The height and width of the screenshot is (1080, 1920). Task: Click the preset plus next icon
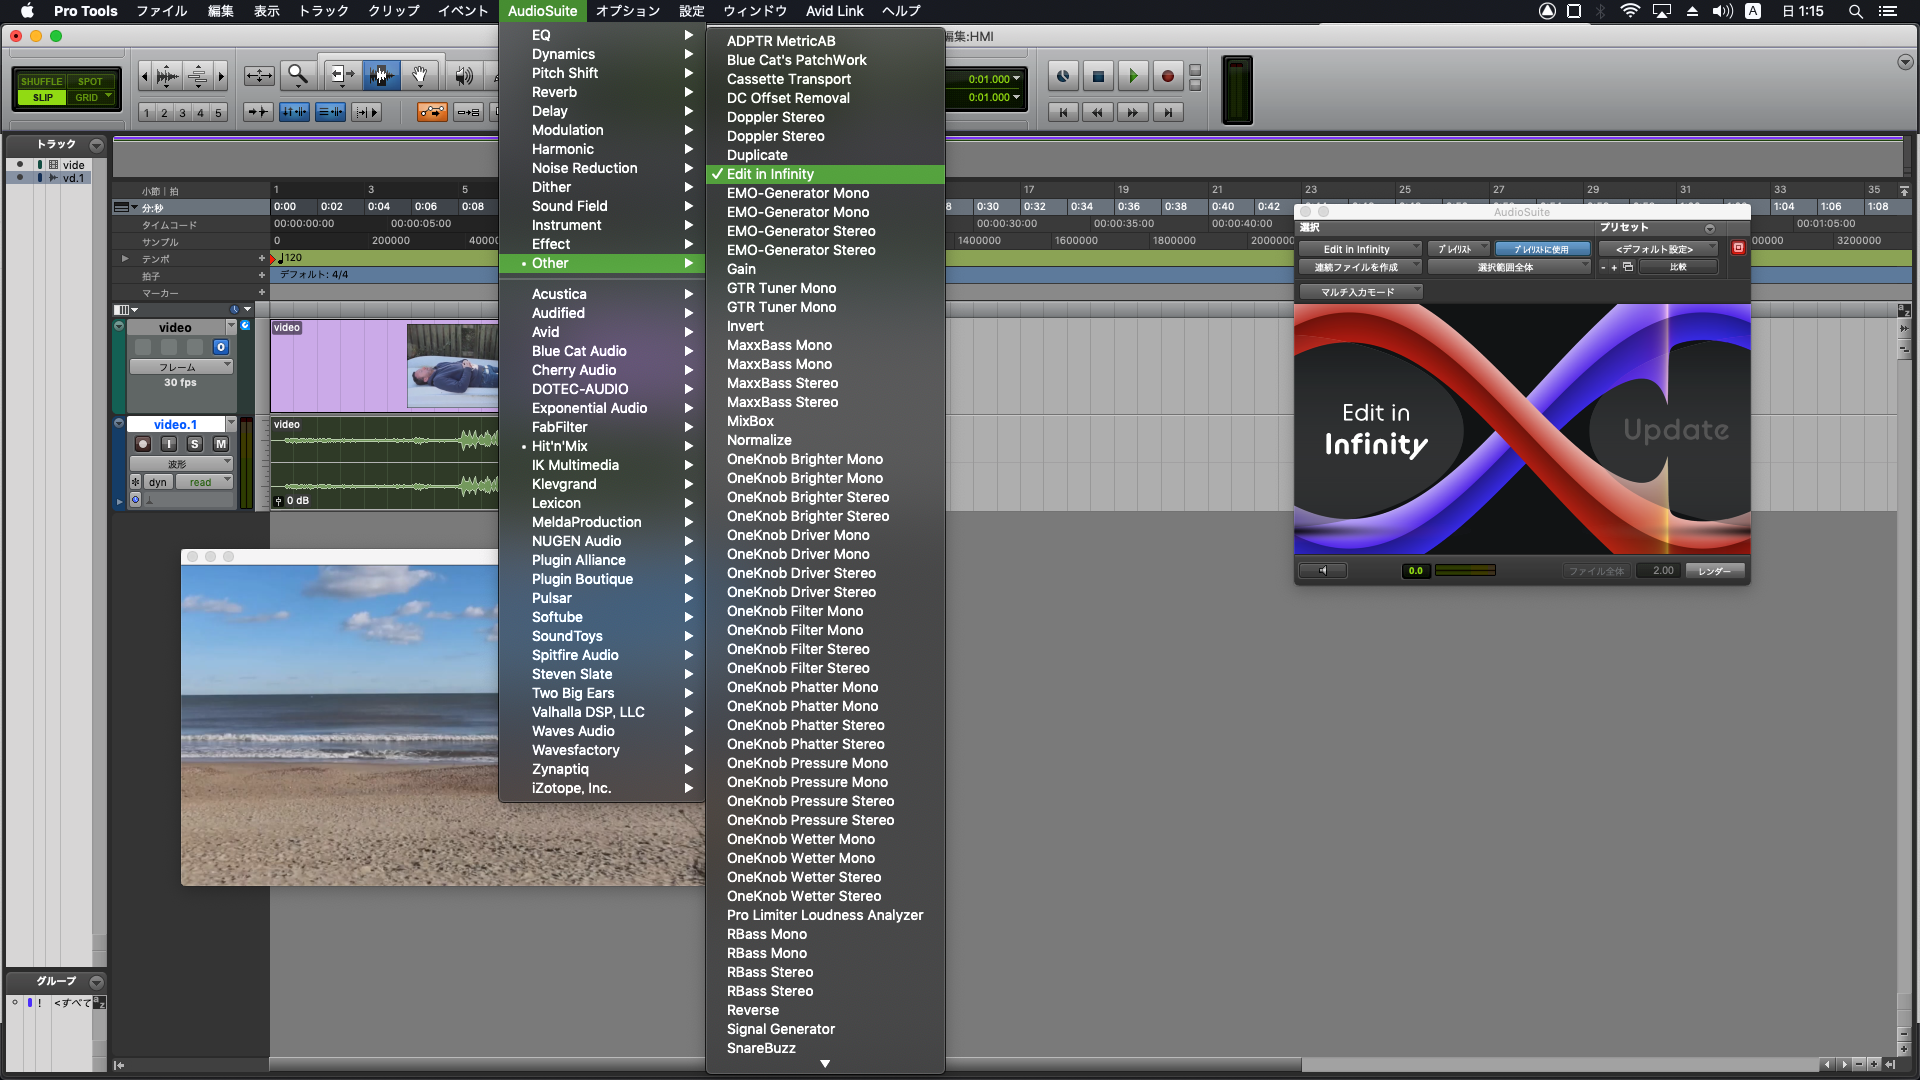pos(1614,267)
